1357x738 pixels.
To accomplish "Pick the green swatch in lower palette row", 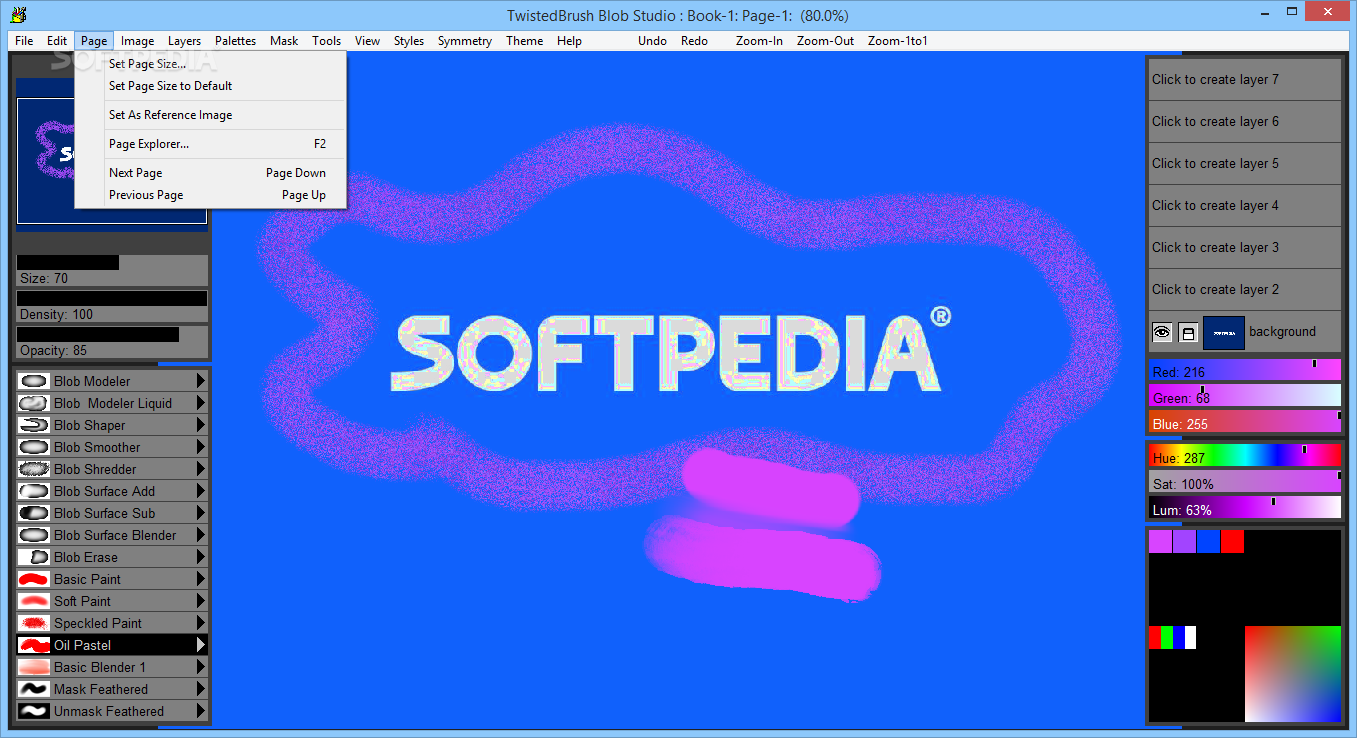I will [x=1167, y=637].
